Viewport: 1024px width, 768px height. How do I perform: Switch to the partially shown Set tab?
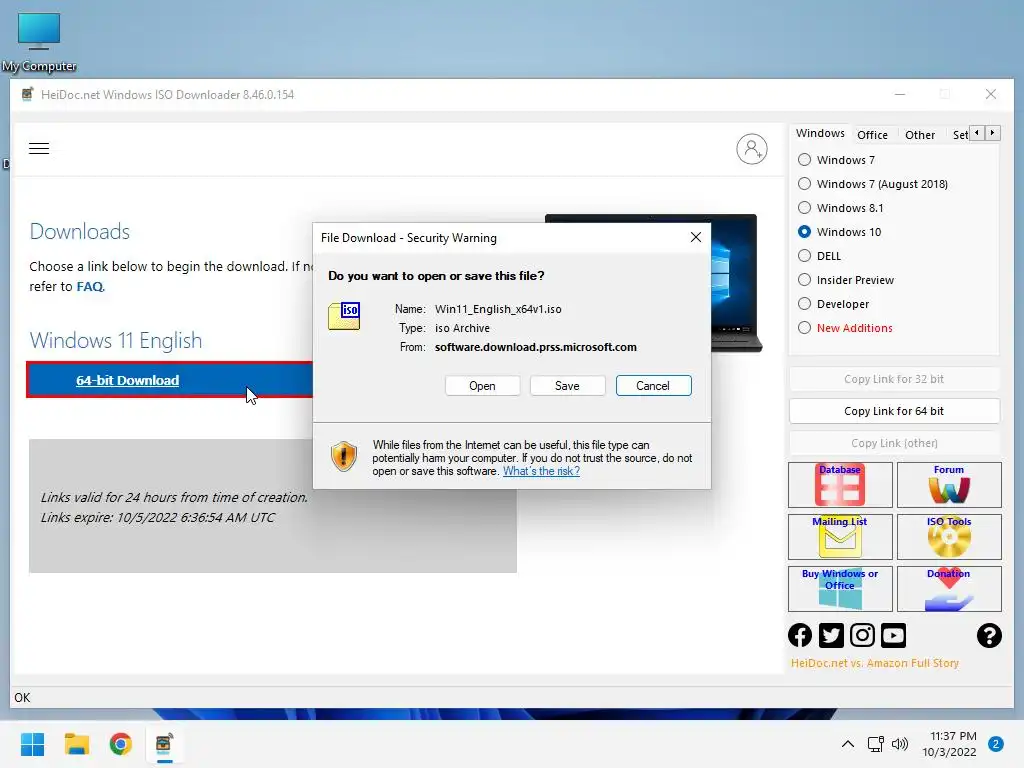(960, 135)
